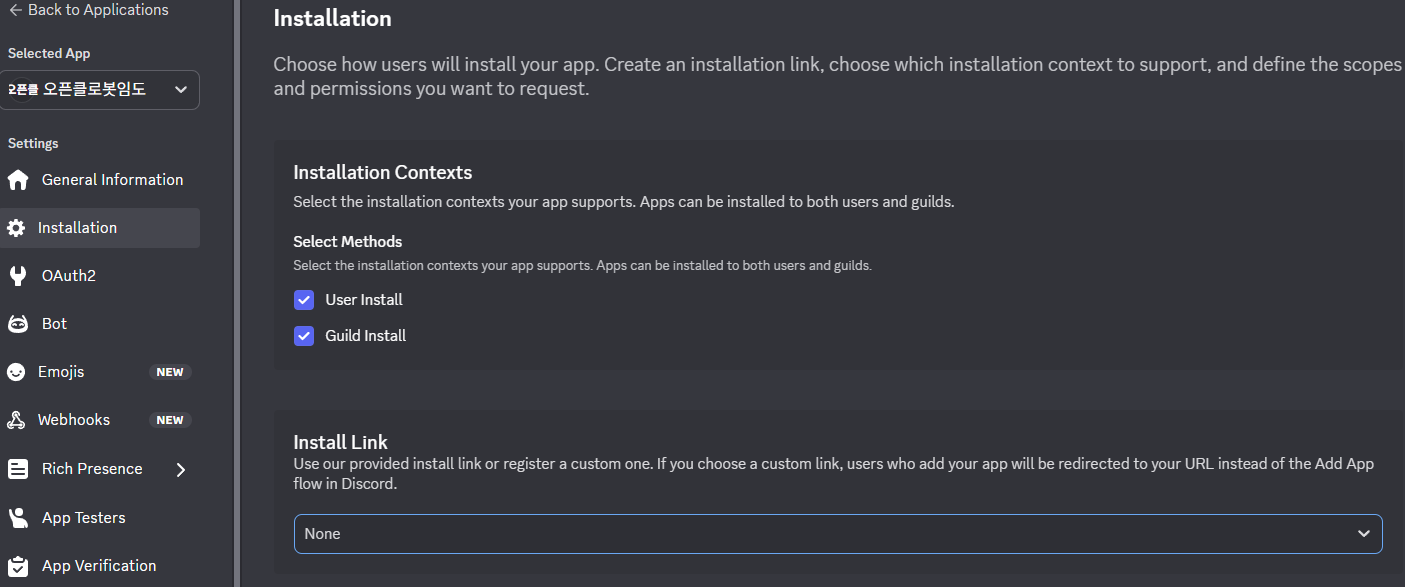Click the Install Link section title
Image resolution: width=1405 pixels, height=587 pixels.
(341, 442)
